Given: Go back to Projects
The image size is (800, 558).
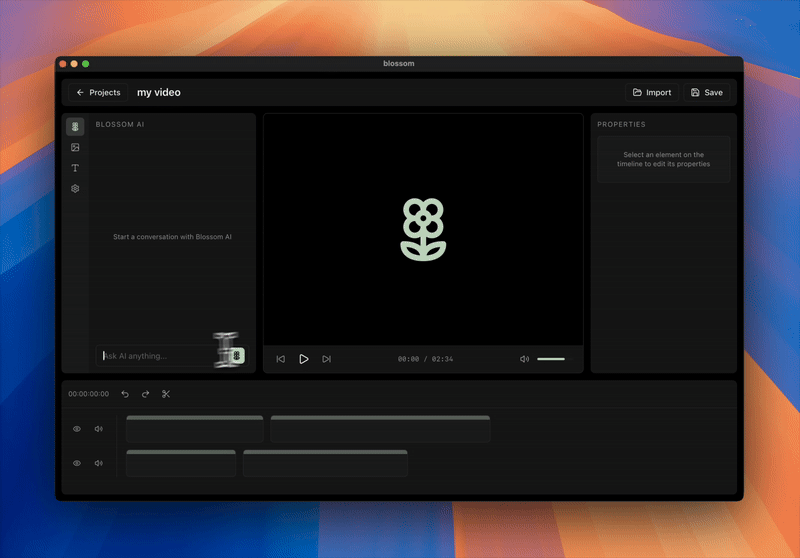Looking at the screenshot, I should click(x=98, y=93).
